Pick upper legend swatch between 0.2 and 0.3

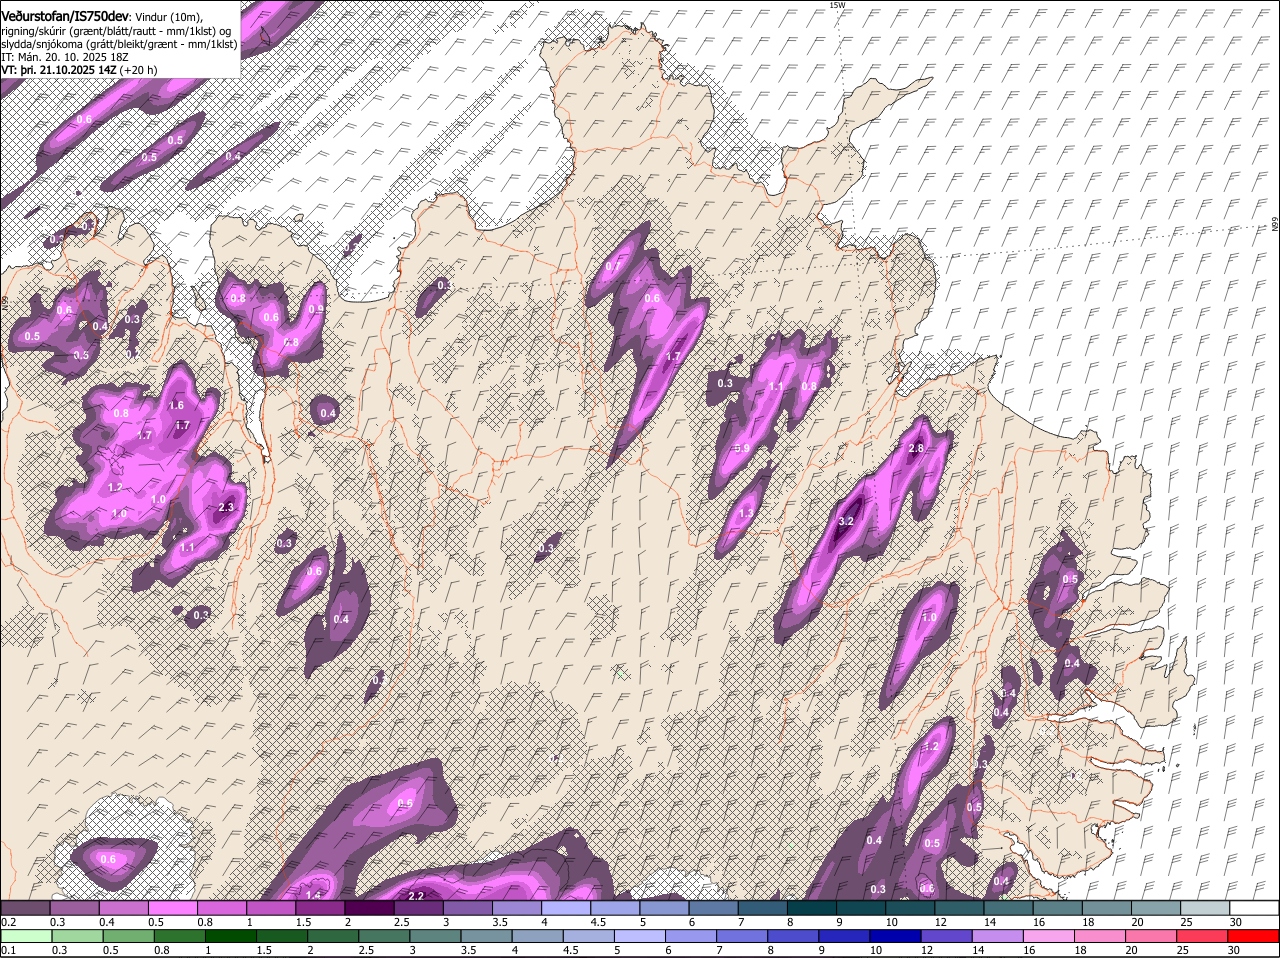25,908
